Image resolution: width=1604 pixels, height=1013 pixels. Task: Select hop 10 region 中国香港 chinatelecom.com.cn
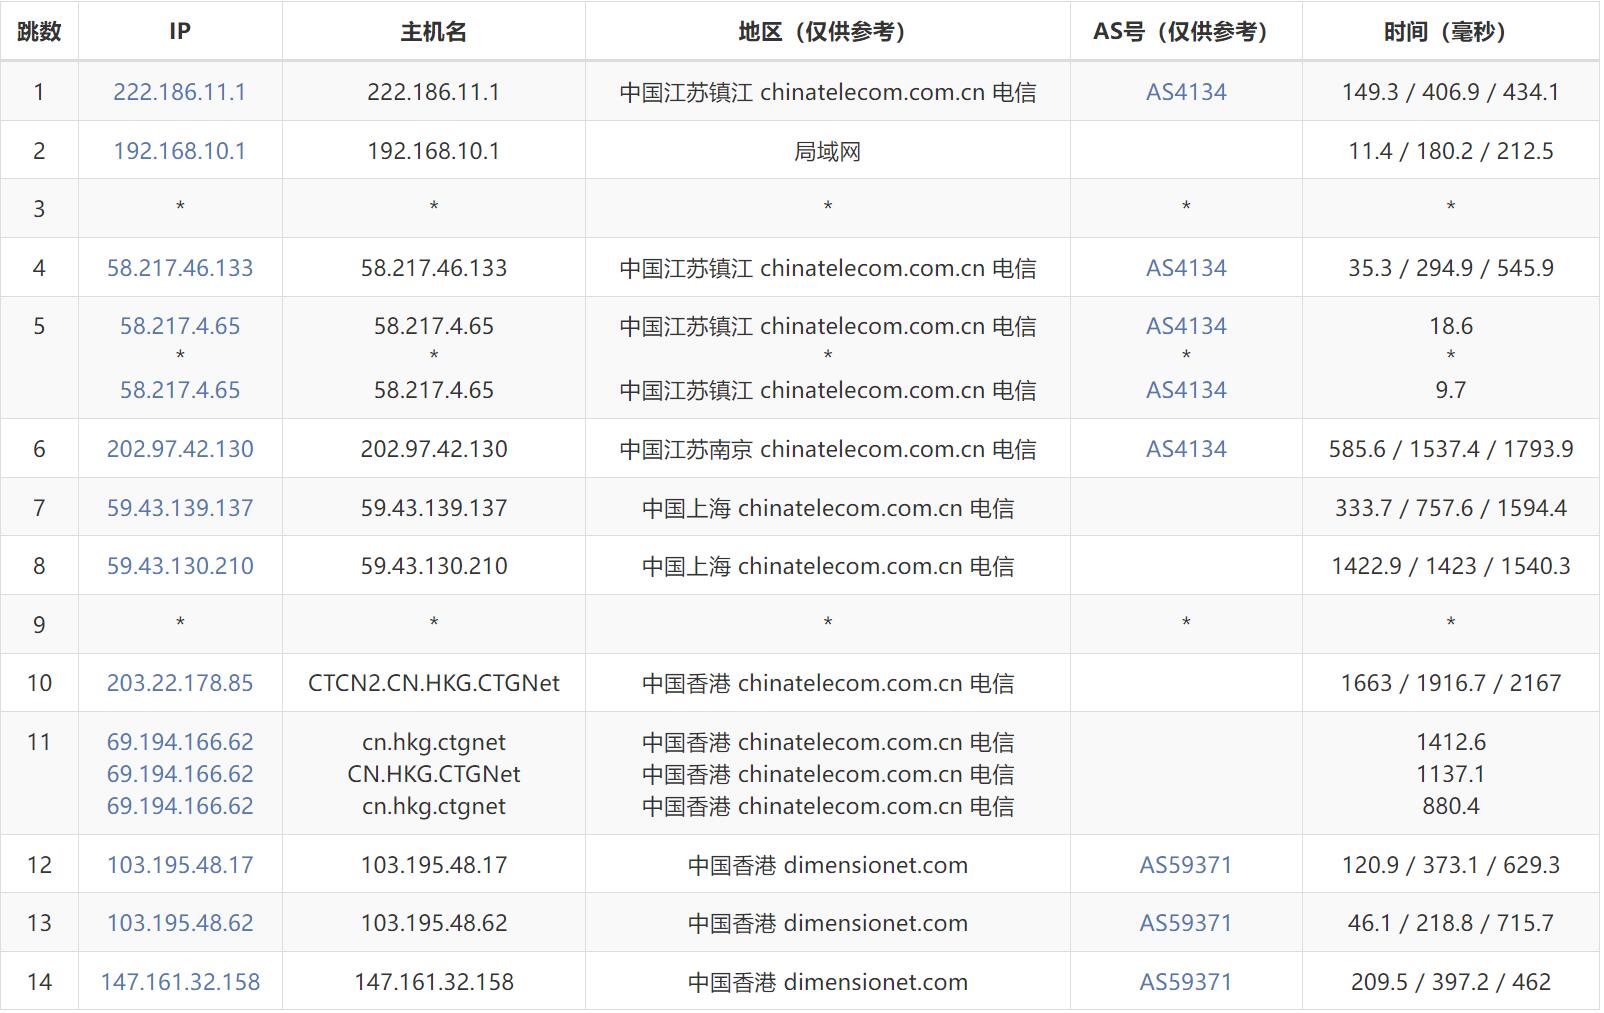828,683
